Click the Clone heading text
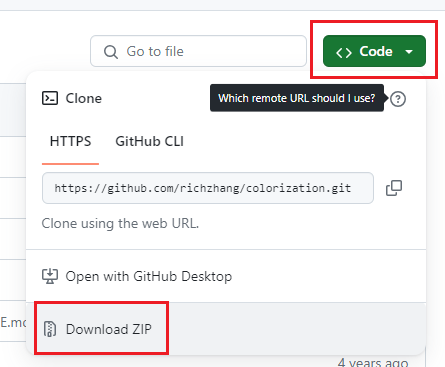Screen dimensions: 445x367 [84, 98]
